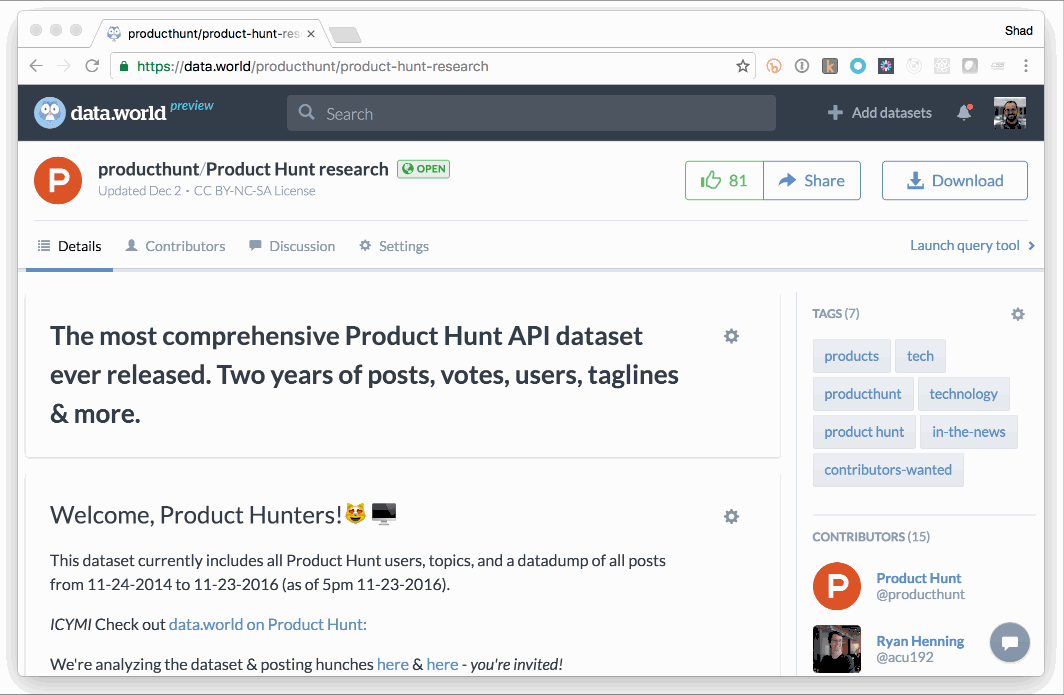This screenshot has height=695, width=1064.
Task: Click the Share button
Action: (x=812, y=181)
